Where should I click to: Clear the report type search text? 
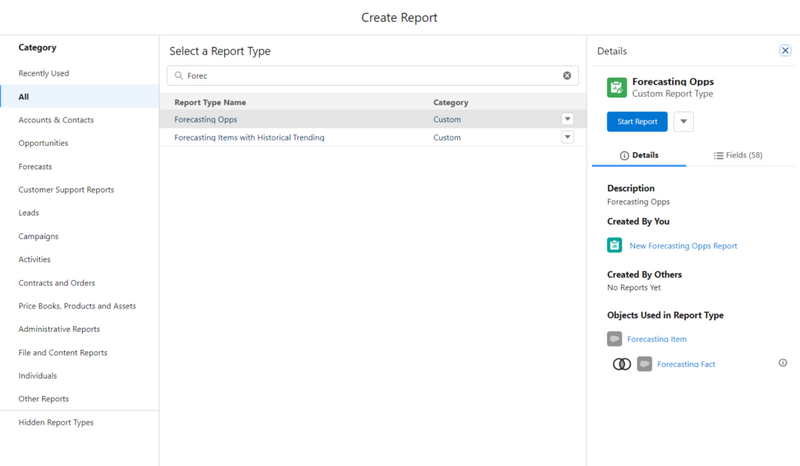point(567,76)
